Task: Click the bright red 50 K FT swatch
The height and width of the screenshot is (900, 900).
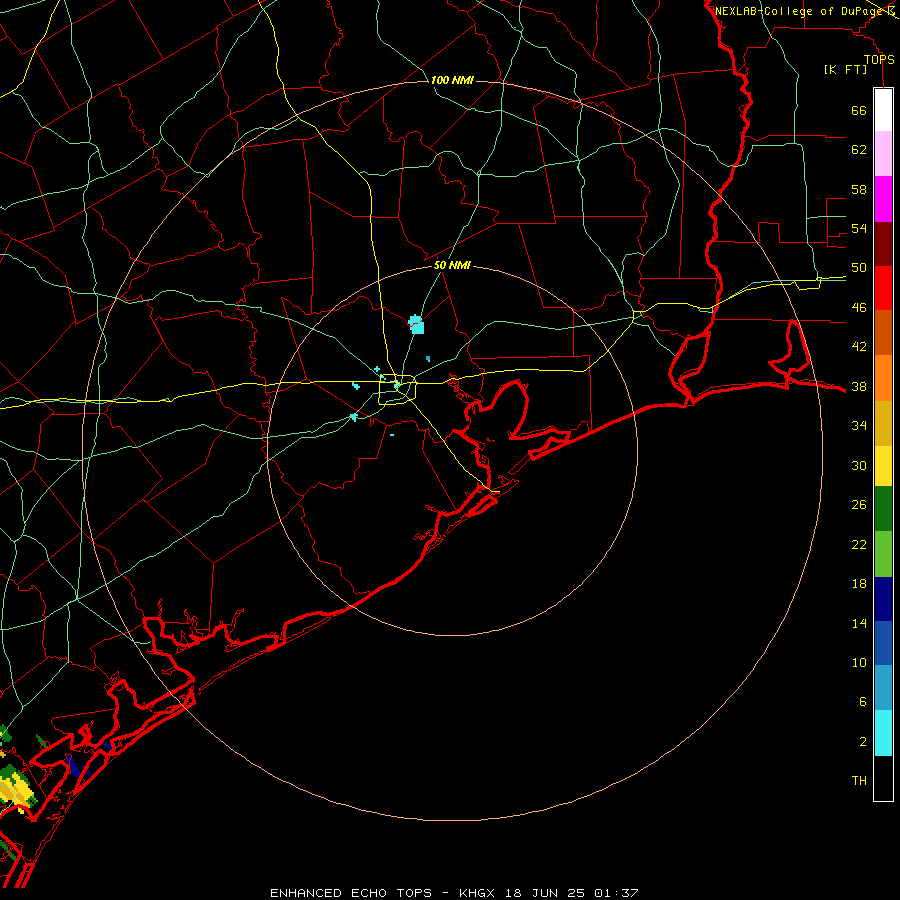Action: tap(883, 288)
